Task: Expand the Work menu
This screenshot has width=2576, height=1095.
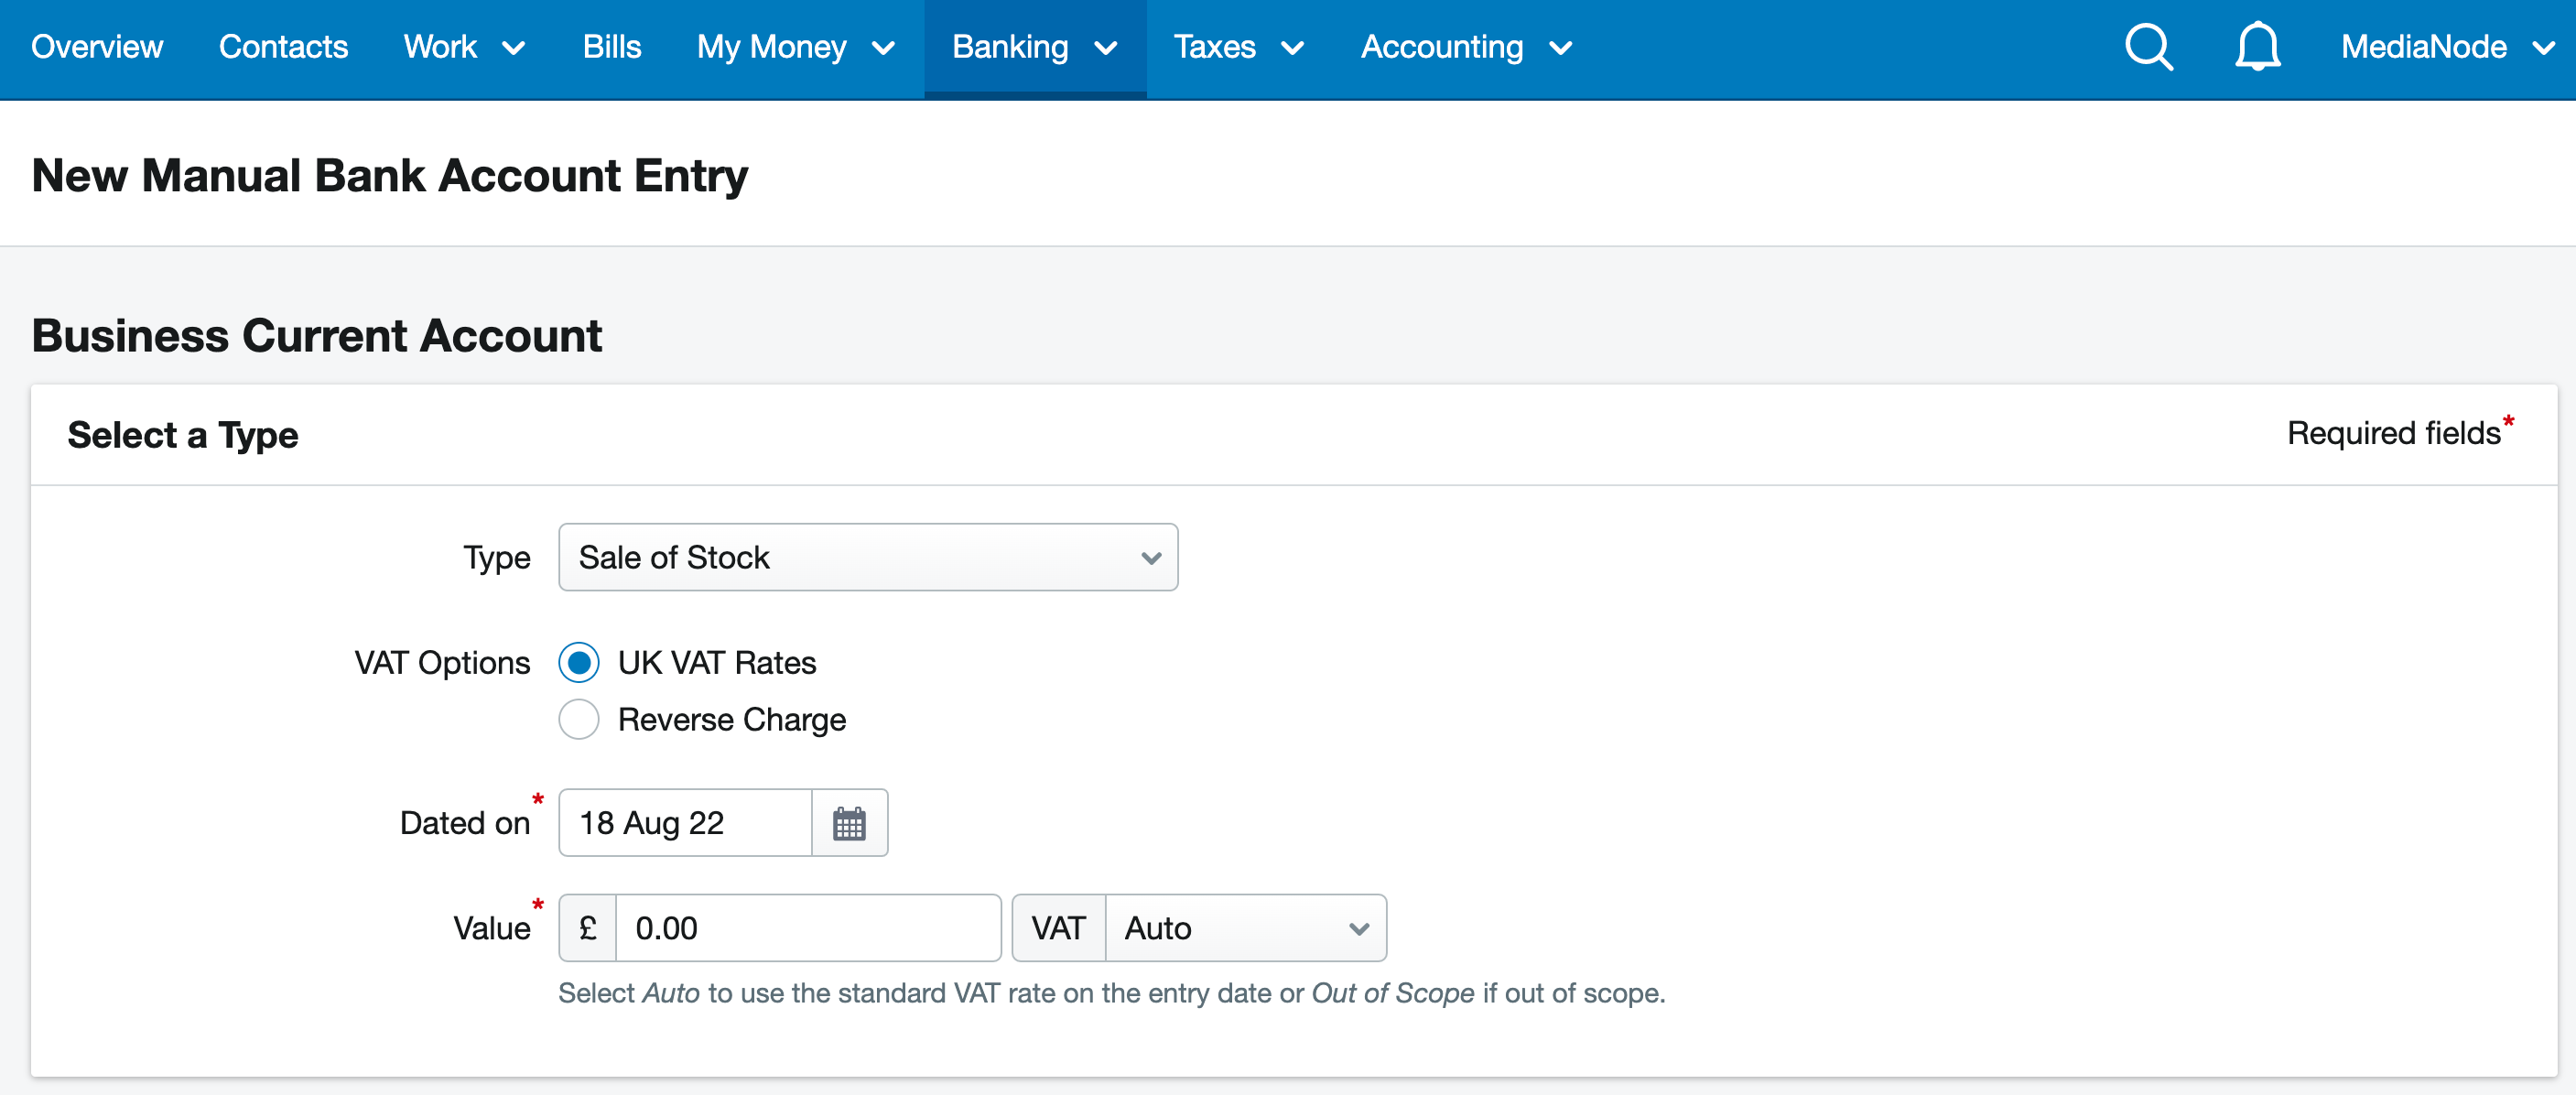Action: [x=464, y=47]
